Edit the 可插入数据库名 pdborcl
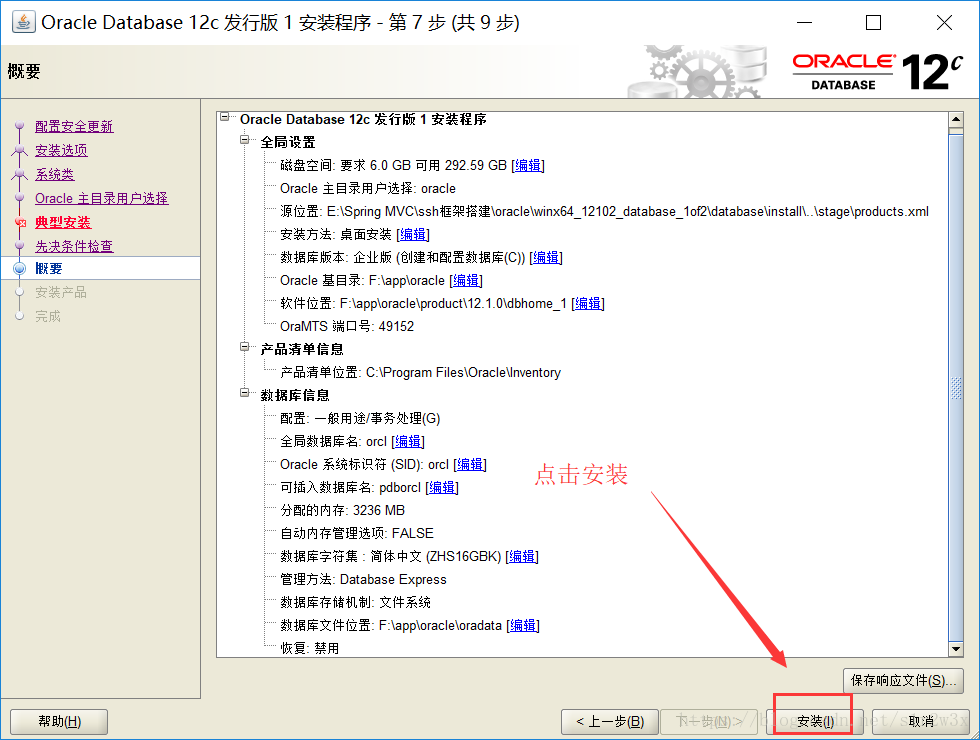The width and height of the screenshot is (980, 740). point(442,488)
